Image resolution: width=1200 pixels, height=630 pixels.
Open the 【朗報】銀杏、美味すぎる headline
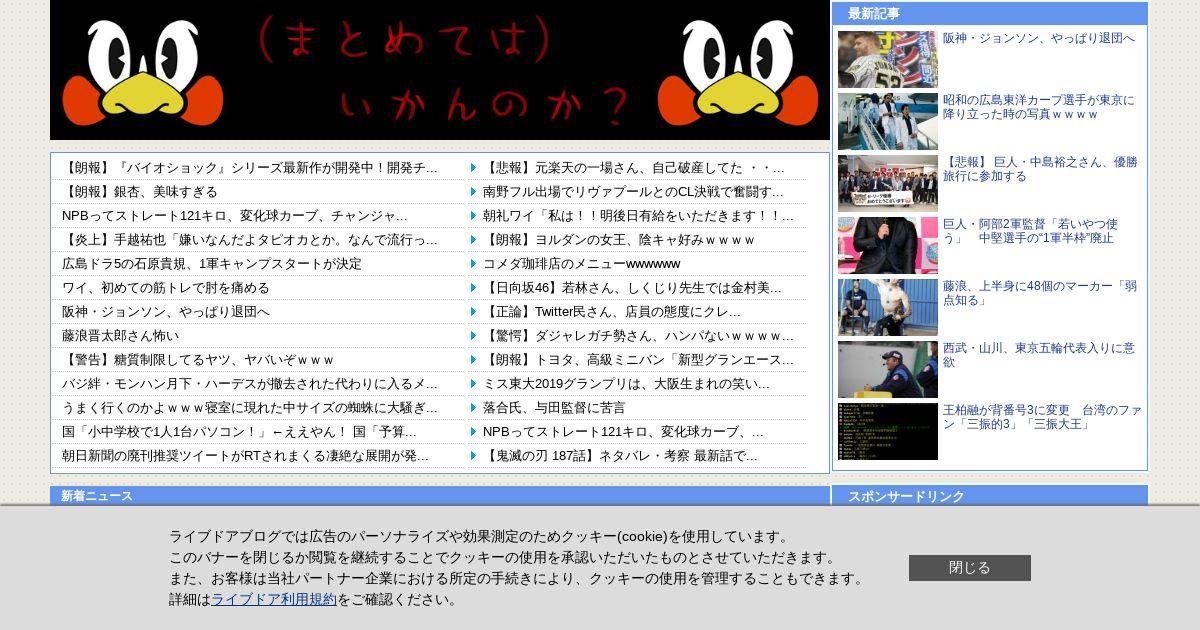pyautogui.click(x=140, y=192)
